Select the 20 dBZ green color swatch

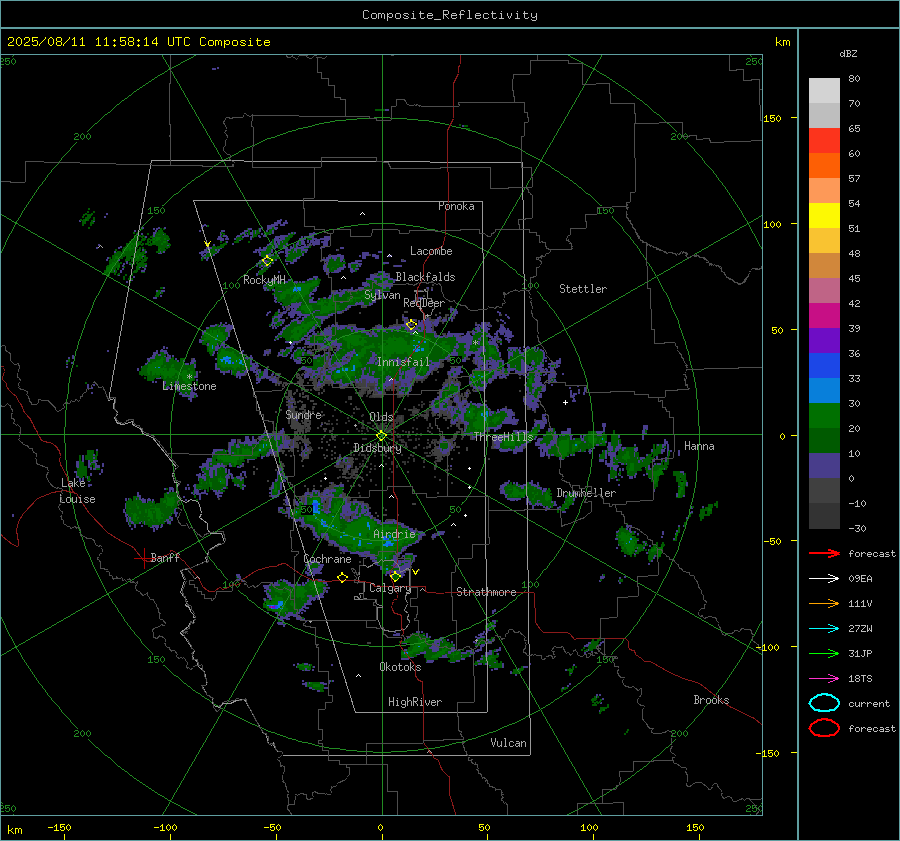click(x=824, y=416)
